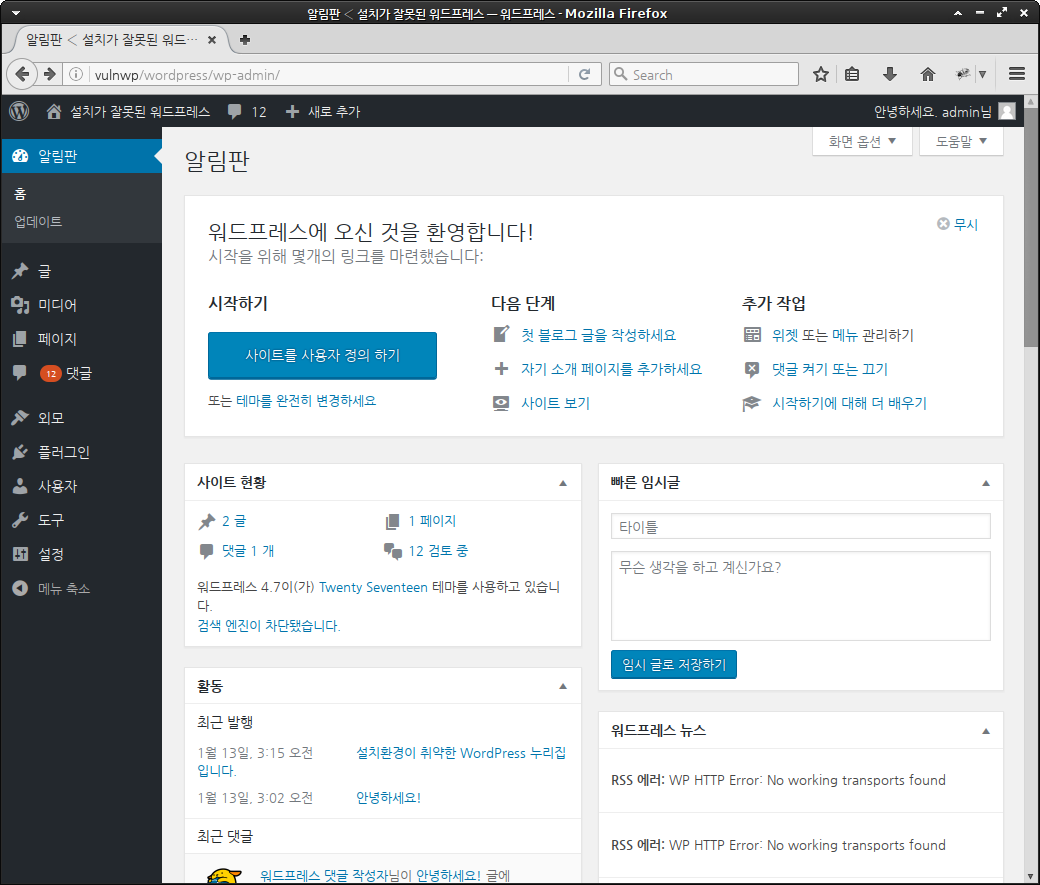Open 미디어 media menu in sidebar
The width and height of the screenshot is (1040, 885).
(81, 305)
